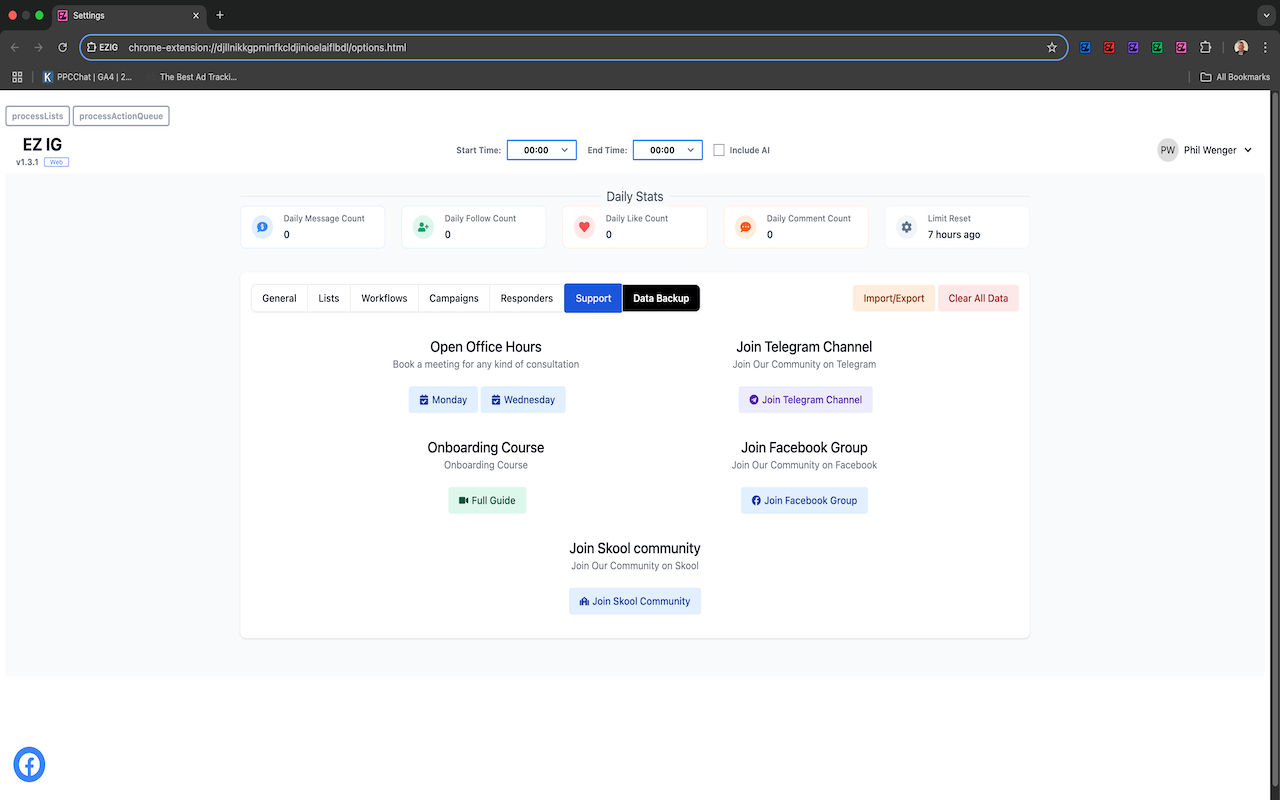Open the Start Time dropdown
1280x800 pixels.
541,149
